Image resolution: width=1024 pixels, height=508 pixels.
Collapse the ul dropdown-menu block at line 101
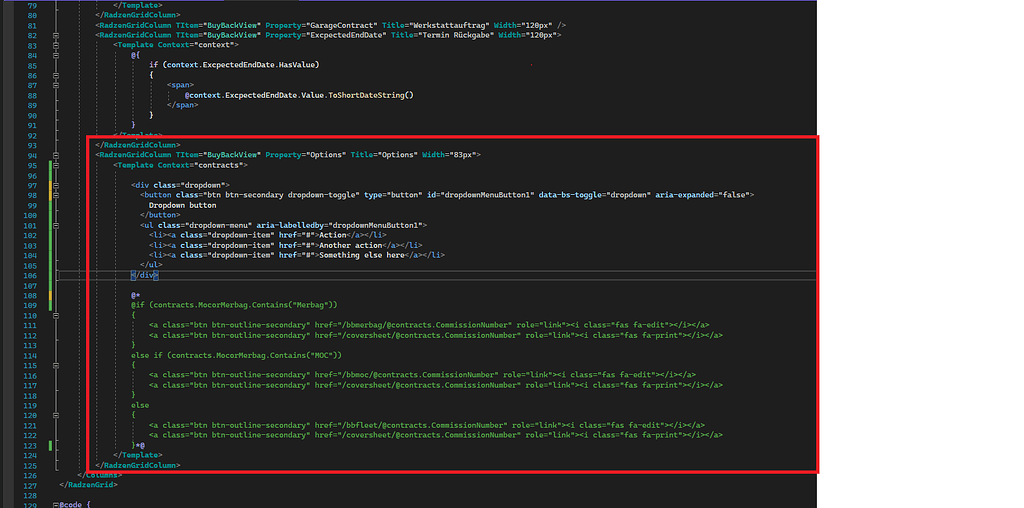[56, 225]
